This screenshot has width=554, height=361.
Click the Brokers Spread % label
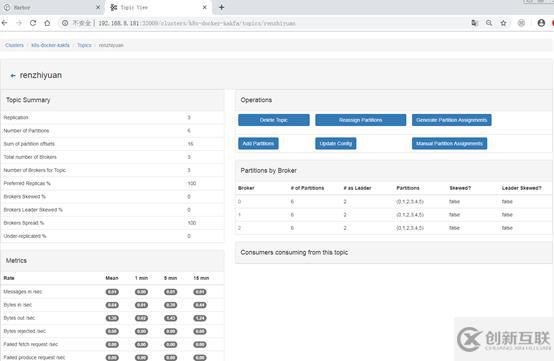[24, 223]
